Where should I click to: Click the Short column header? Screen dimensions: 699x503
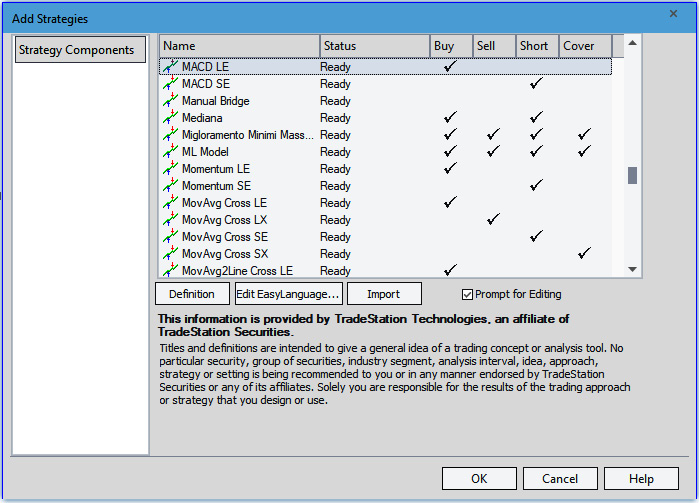(537, 46)
